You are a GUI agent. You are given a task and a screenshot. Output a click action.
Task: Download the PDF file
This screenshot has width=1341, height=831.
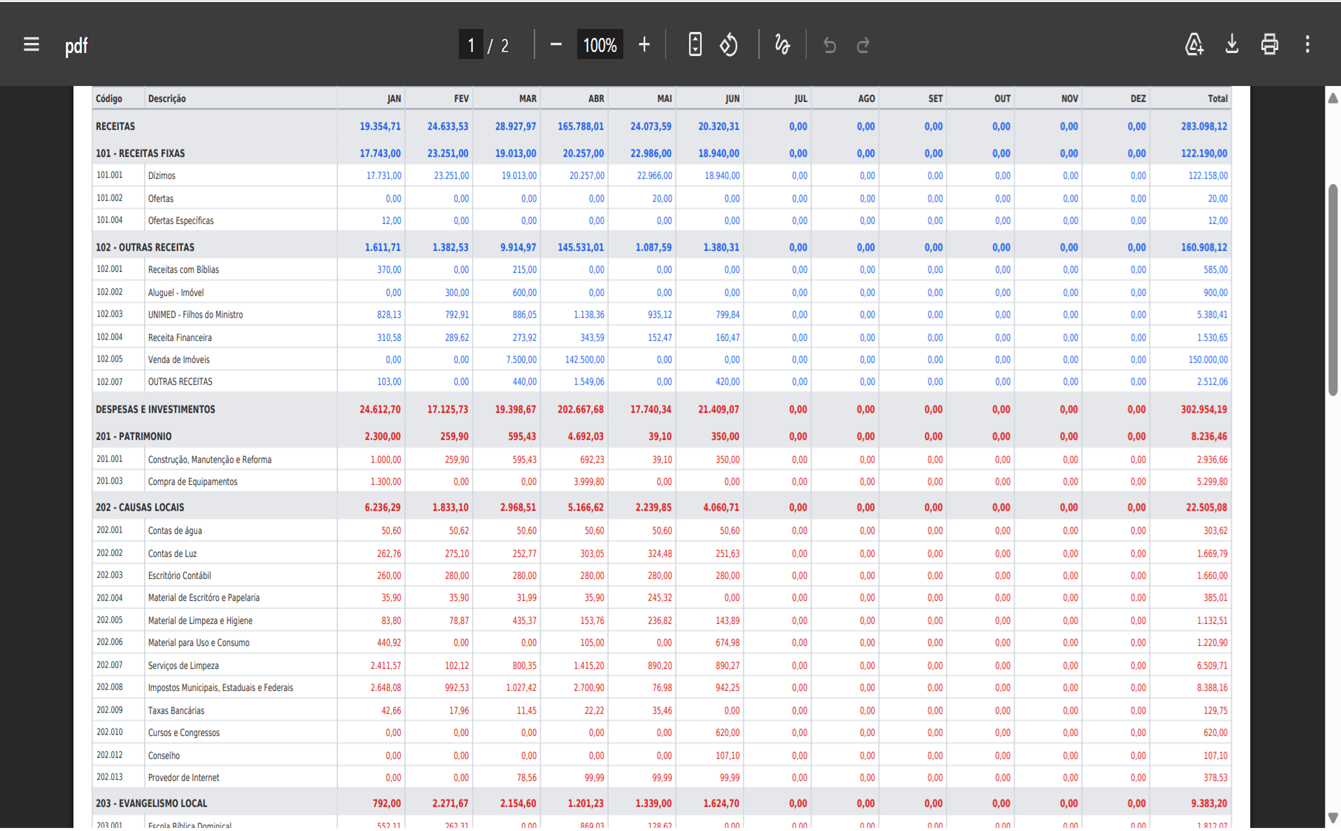1232,45
